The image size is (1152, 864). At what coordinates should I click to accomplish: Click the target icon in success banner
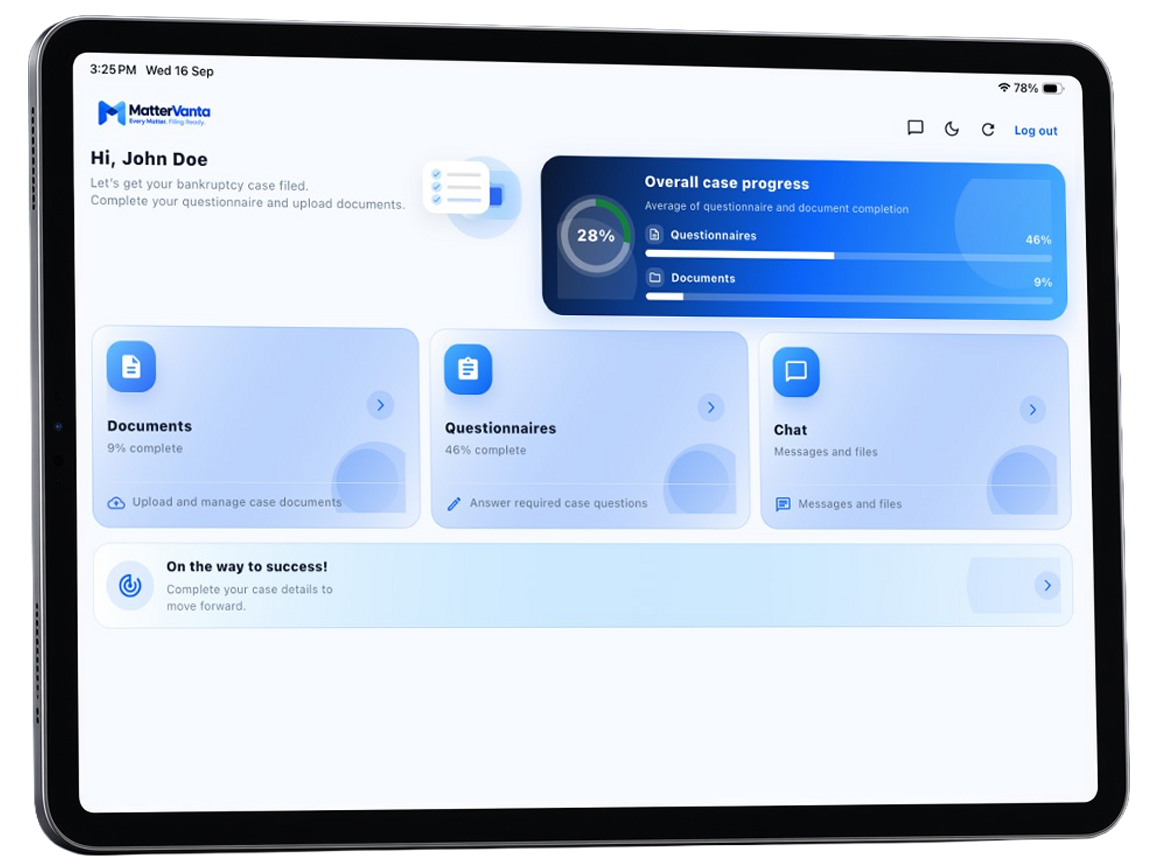point(130,586)
